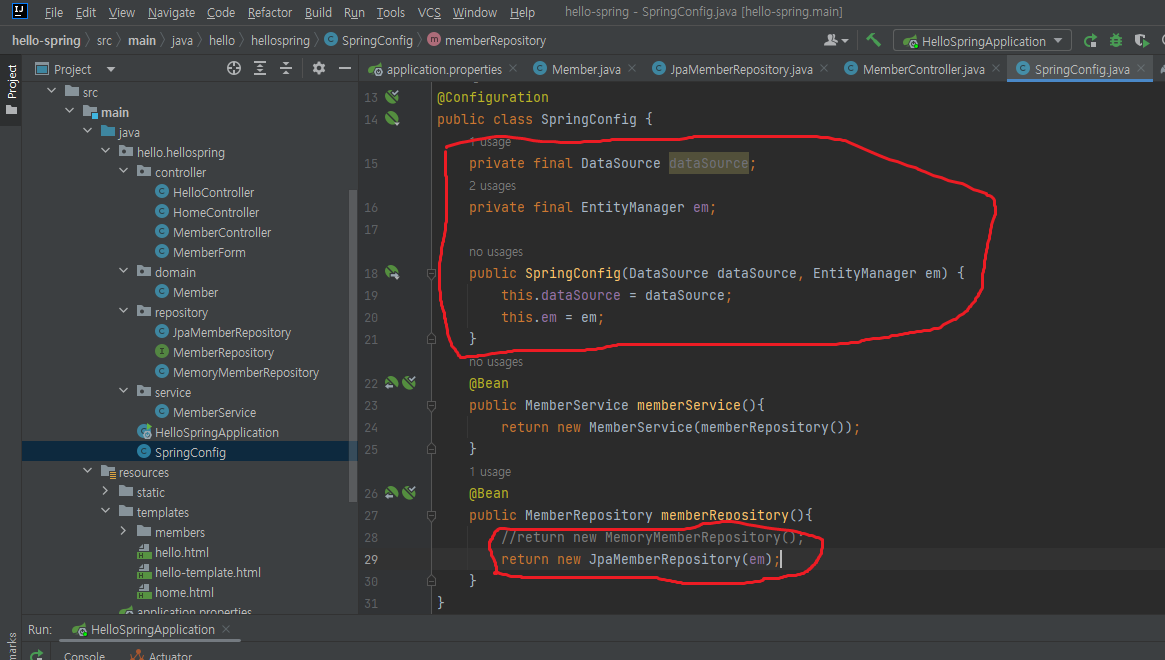1165x660 pixels.
Task: Collapse the repository package
Action: pyautogui.click(x=123, y=311)
